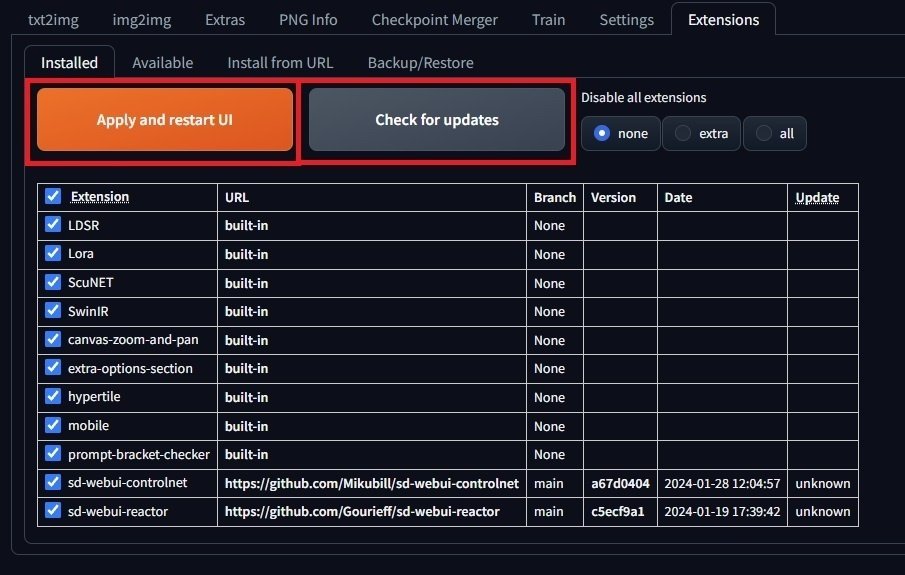Go to the Extras tab
This screenshot has width=905, height=575.
pos(225,20)
